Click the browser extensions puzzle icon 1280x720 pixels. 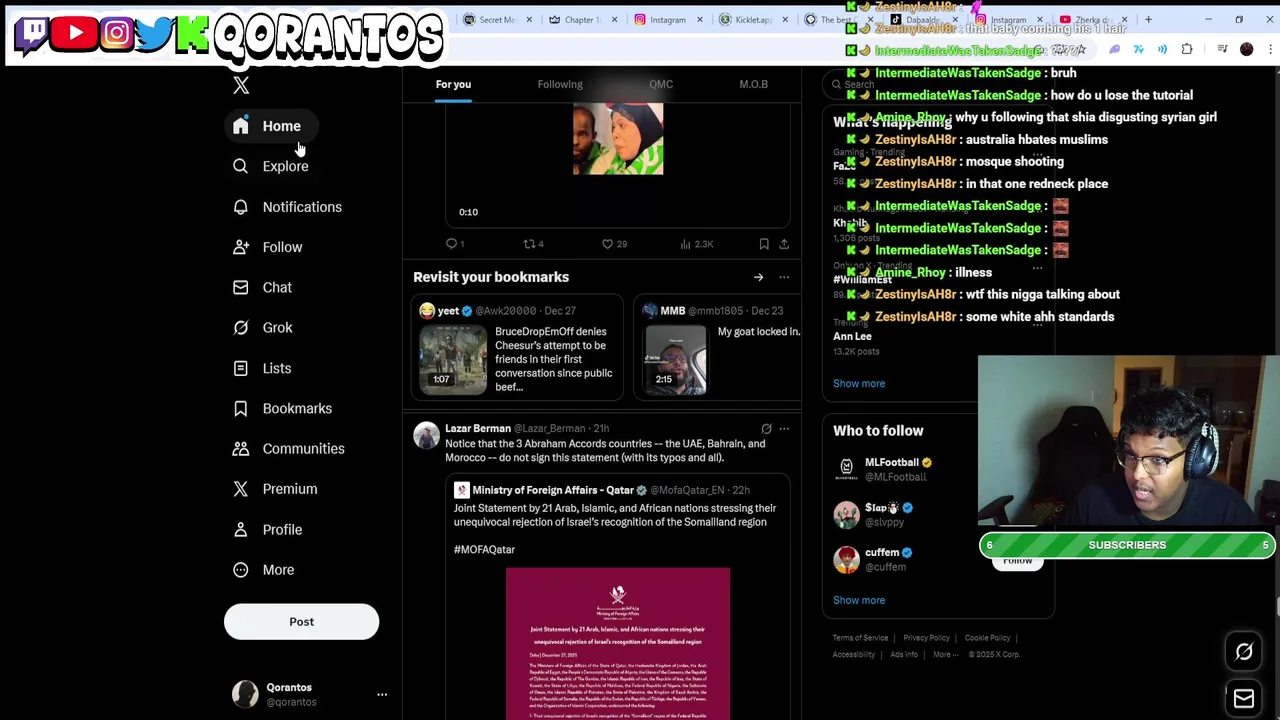(1187, 49)
